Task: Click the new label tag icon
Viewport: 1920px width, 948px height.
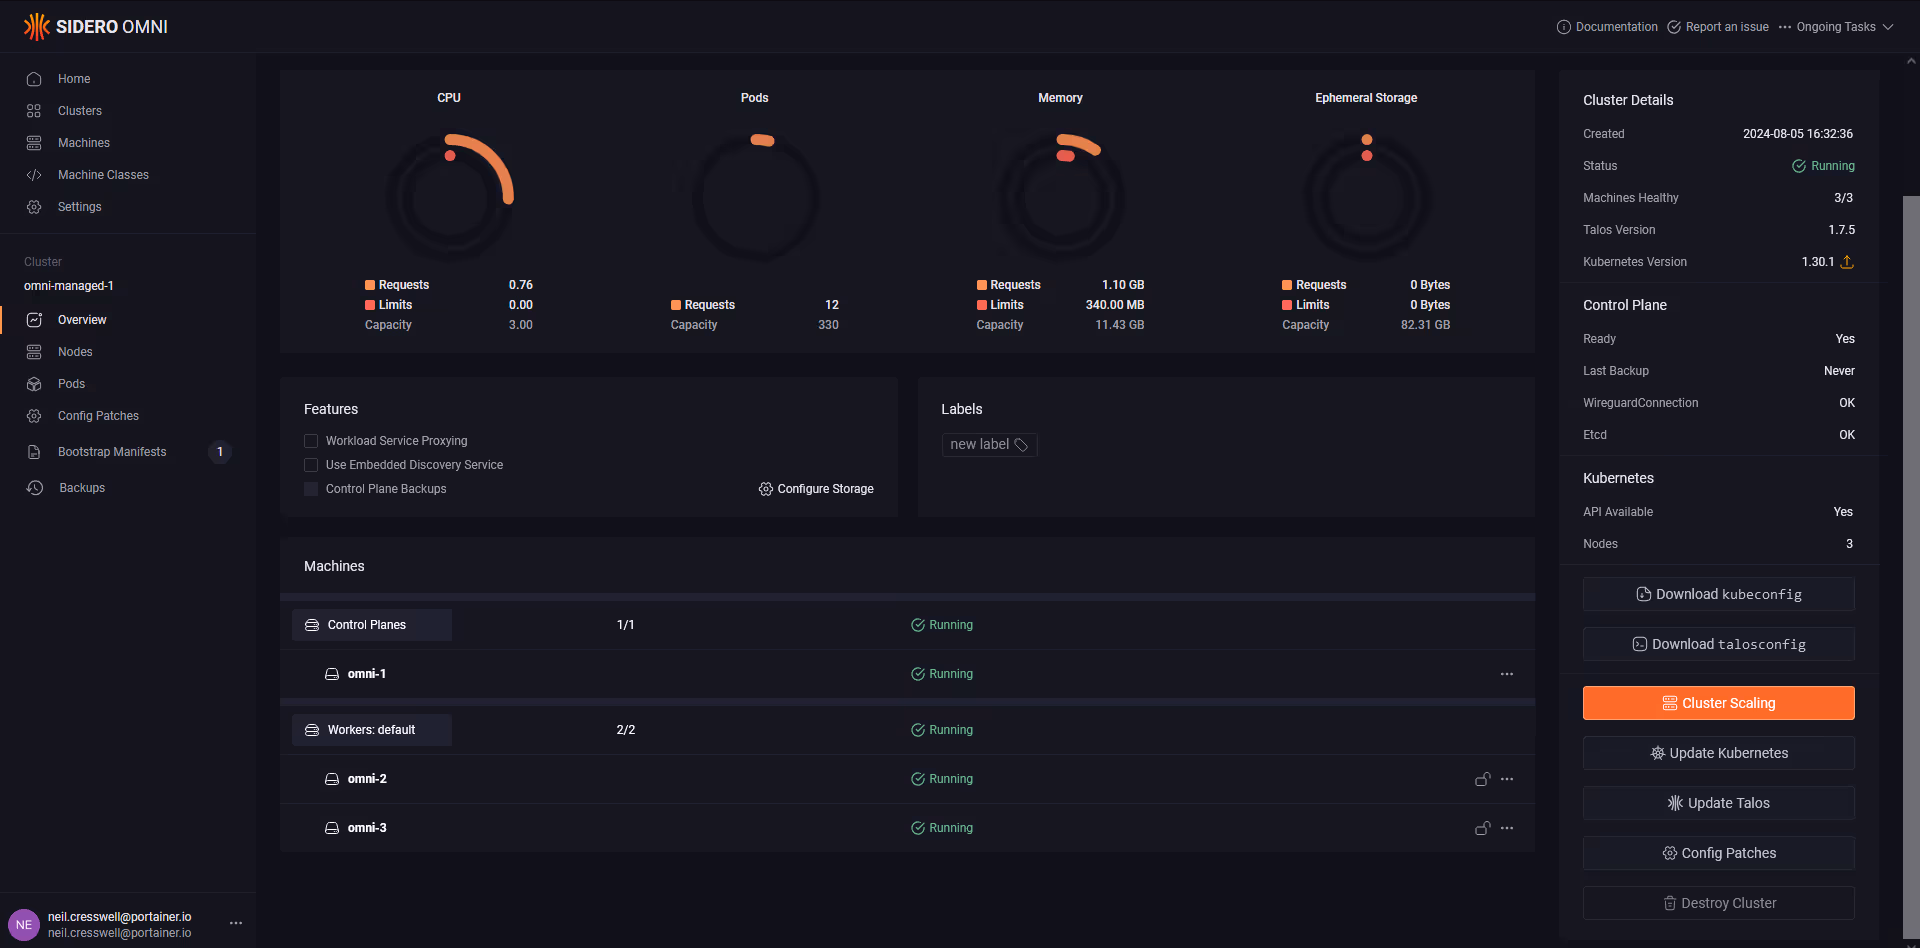Action: click(x=1021, y=445)
